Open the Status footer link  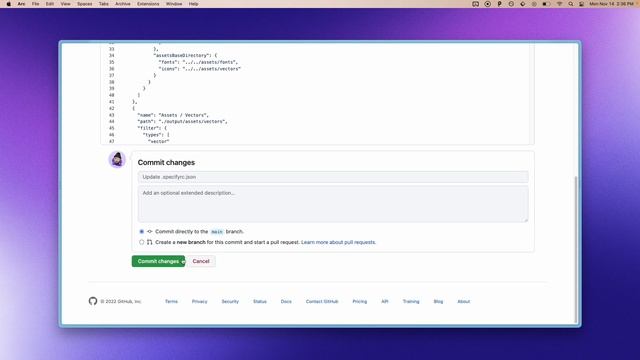pyautogui.click(x=260, y=301)
